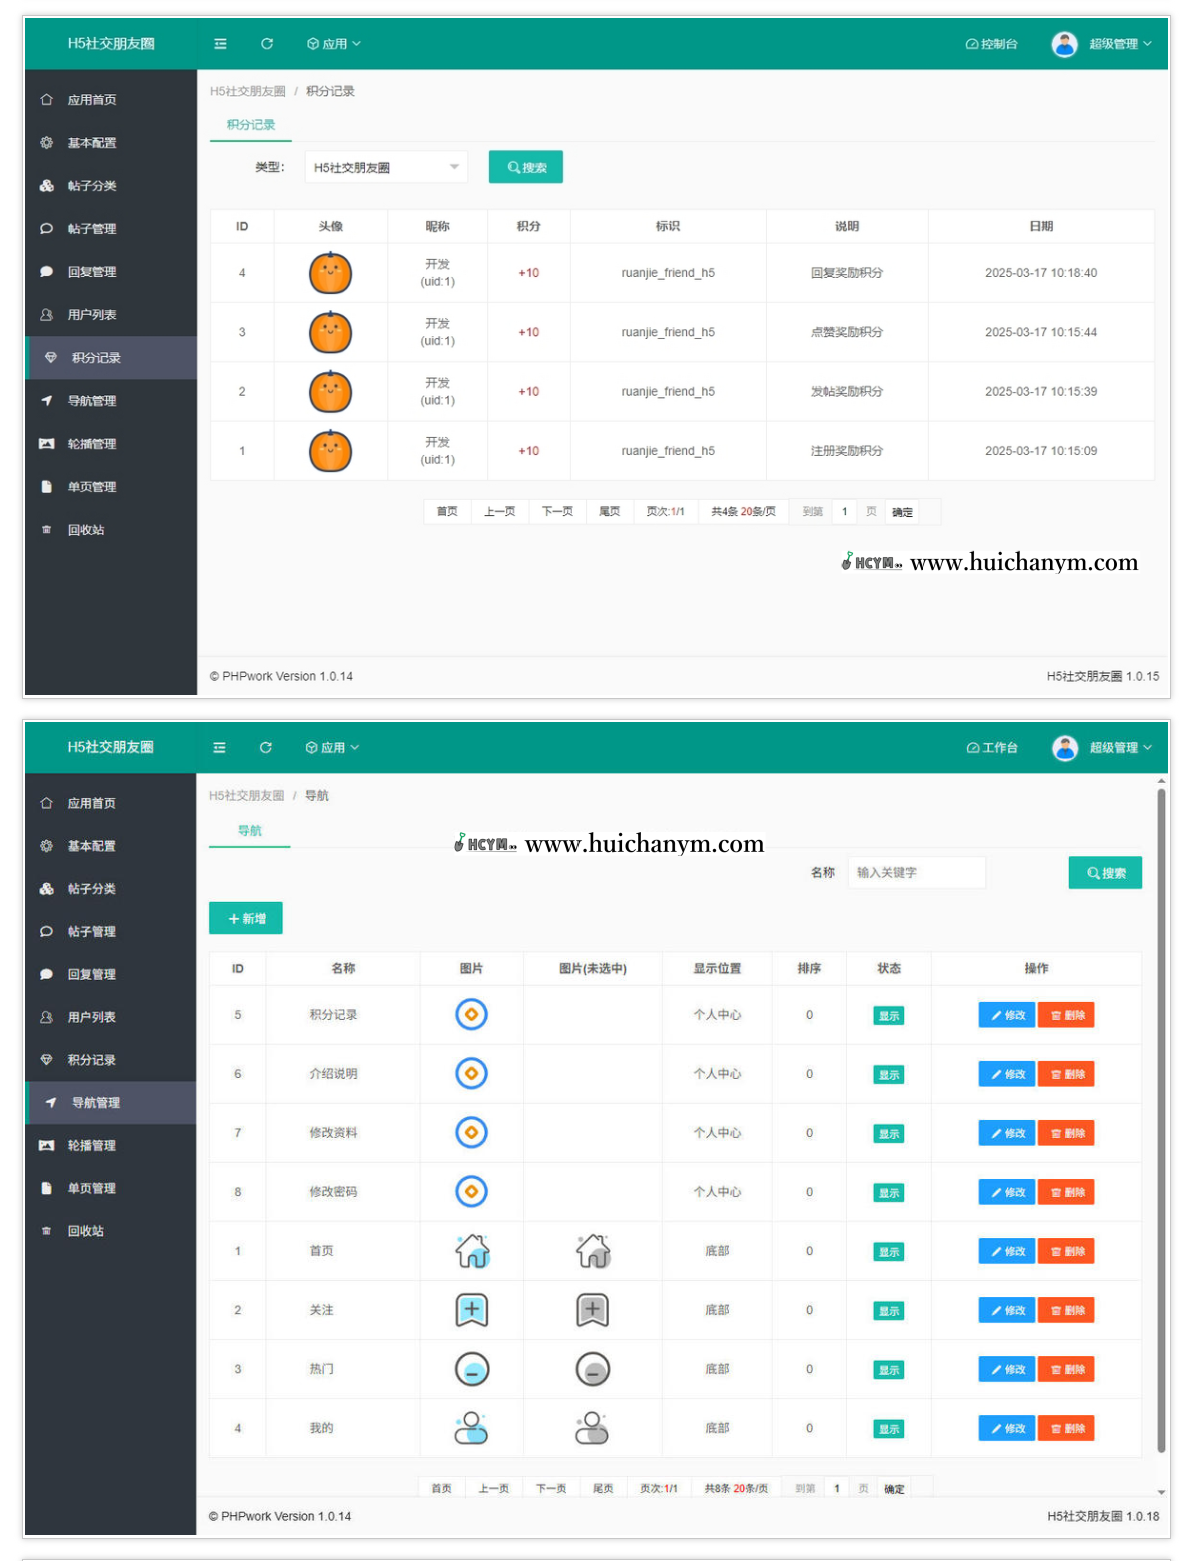Open 回收站 via its trash icon
Image resolution: width=1186 pixels, height=1561 pixels.
(46, 530)
